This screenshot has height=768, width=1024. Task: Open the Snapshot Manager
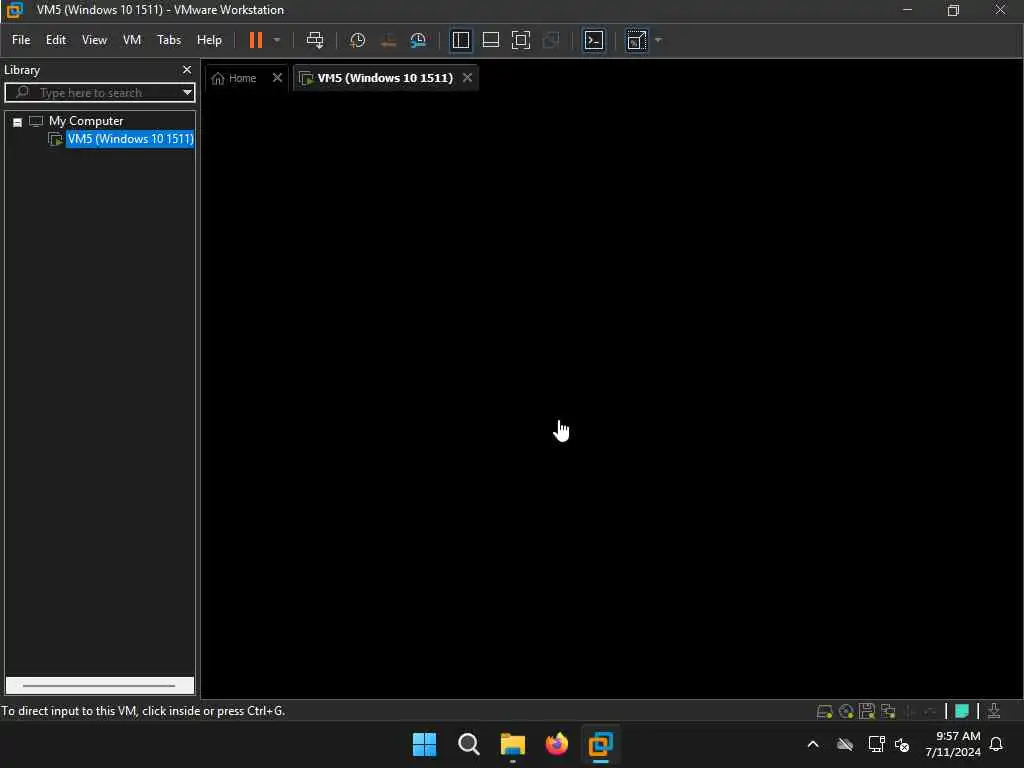[418, 40]
